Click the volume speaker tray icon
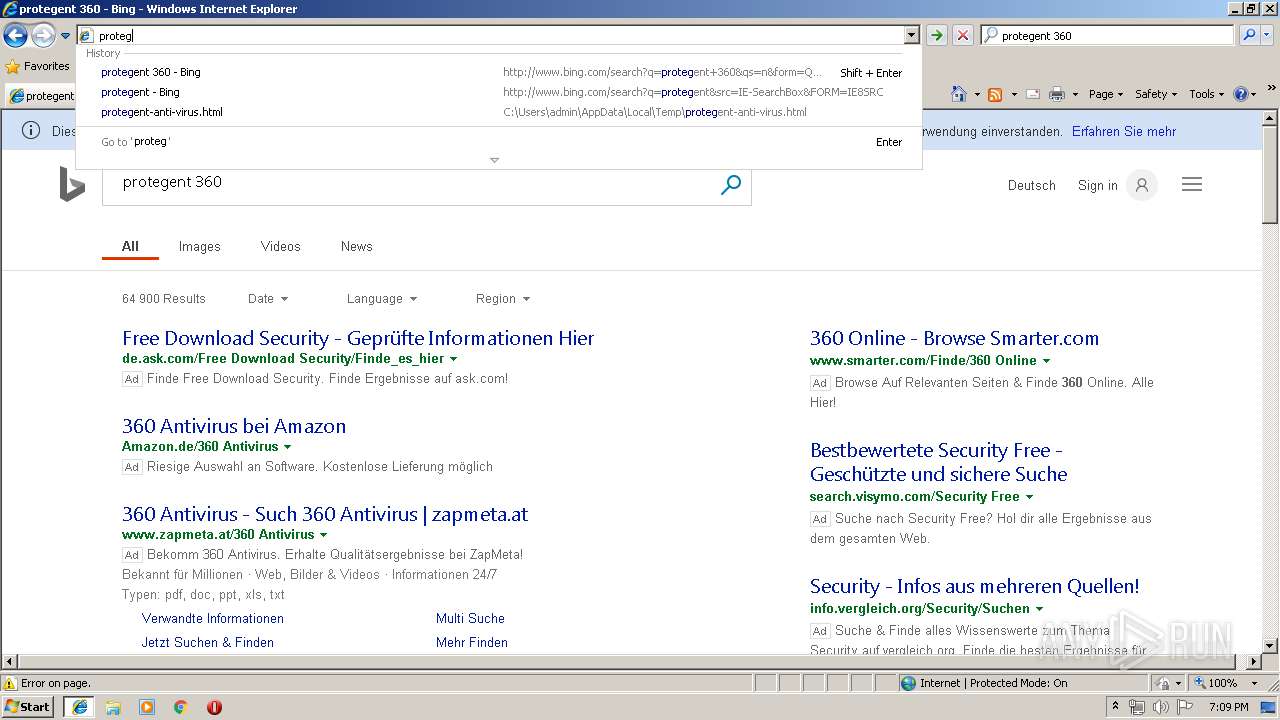 pyautogui.click(x=1160, y=707)
